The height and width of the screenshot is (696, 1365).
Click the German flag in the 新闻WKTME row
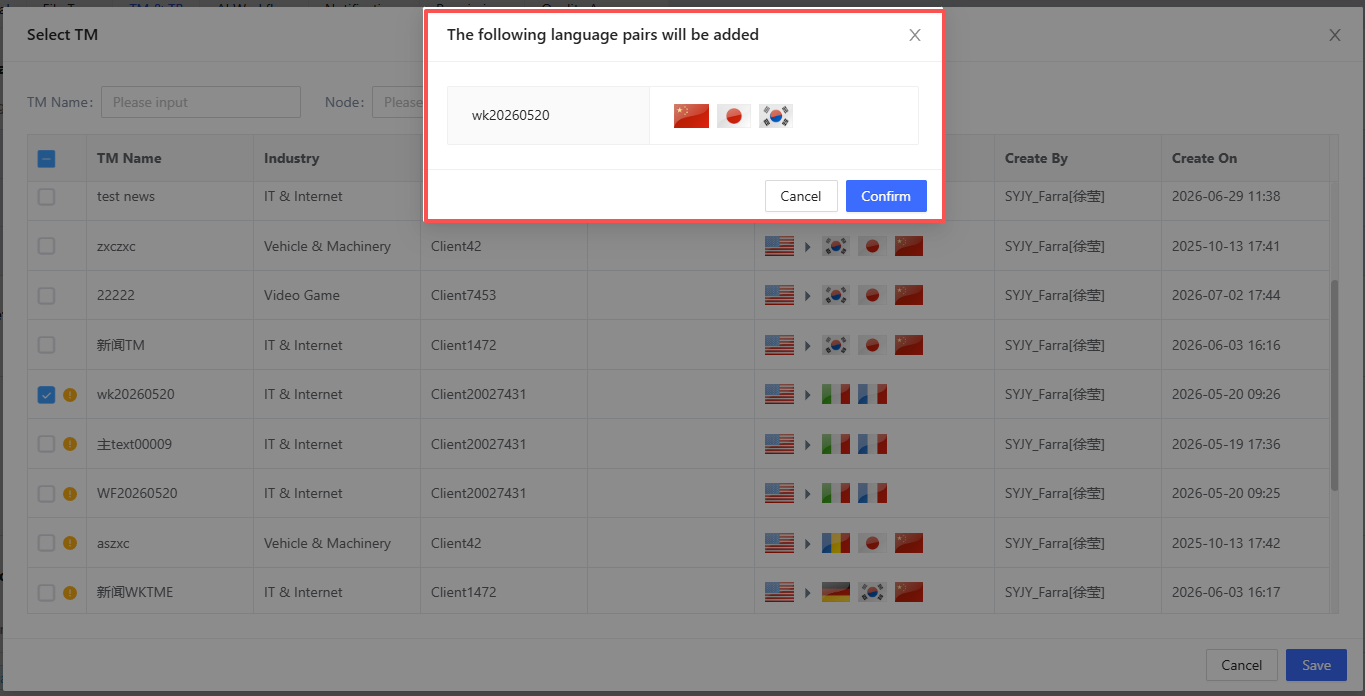point(835,592)
